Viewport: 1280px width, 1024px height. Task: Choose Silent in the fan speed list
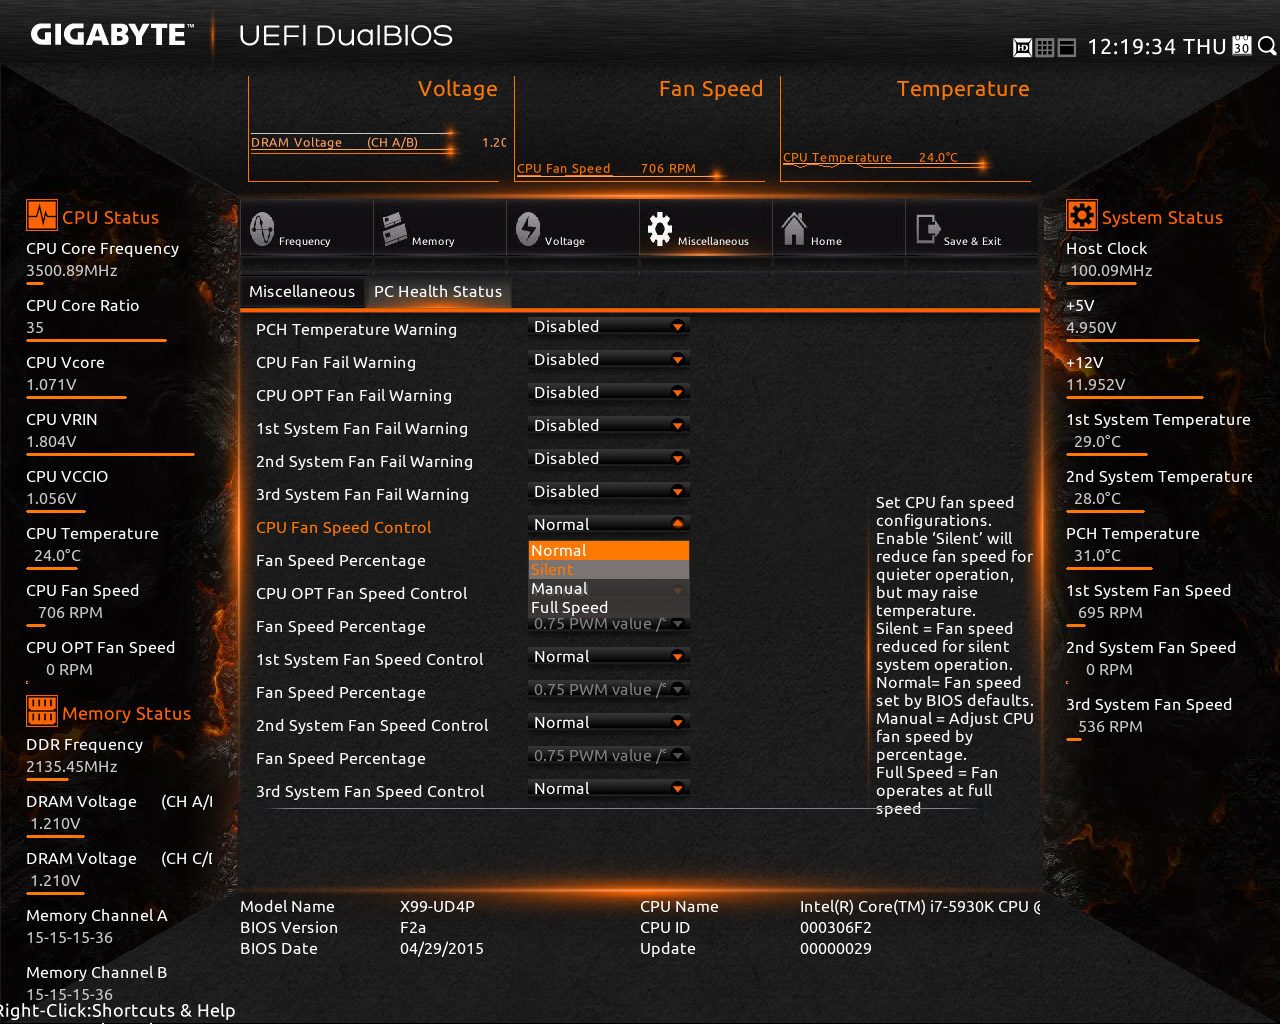(609, 570)
